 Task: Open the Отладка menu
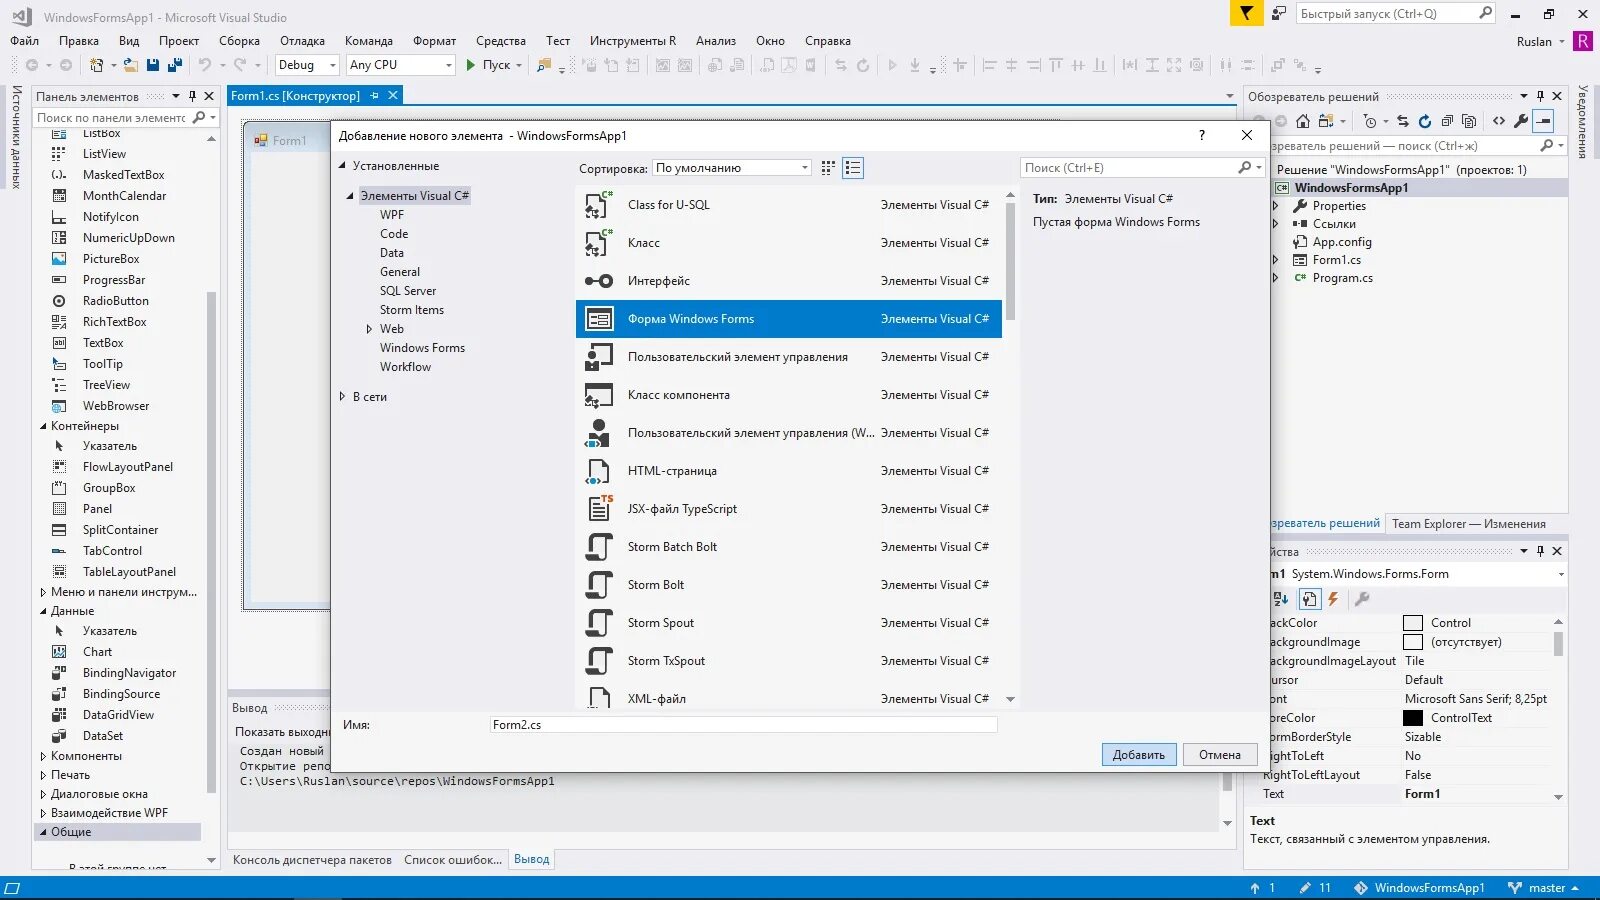[302, 41]
